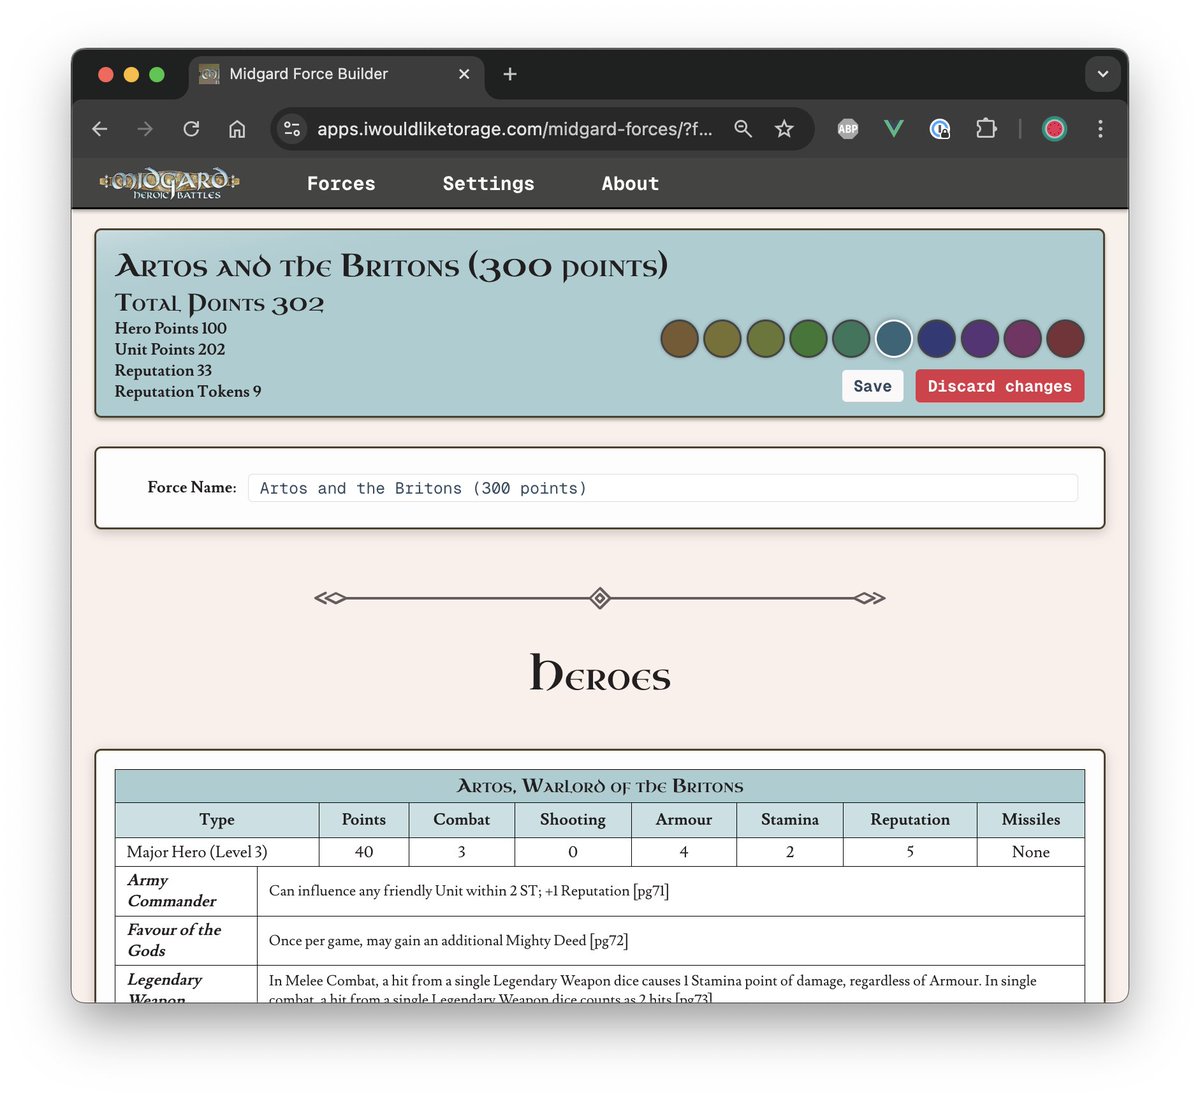Choose the selected steel-blue color swatch
Screen dimensions: 1200x1097
894,338
